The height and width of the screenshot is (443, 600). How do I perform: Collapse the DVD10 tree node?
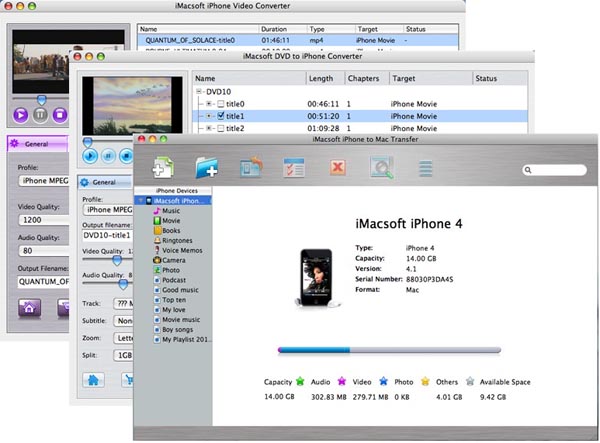[x=198, y=91]
